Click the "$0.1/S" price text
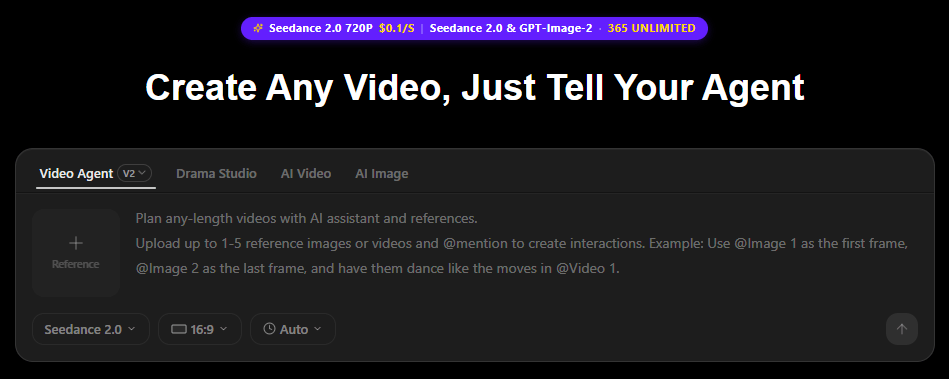This screenshot has width=949, height=379. 396,28
